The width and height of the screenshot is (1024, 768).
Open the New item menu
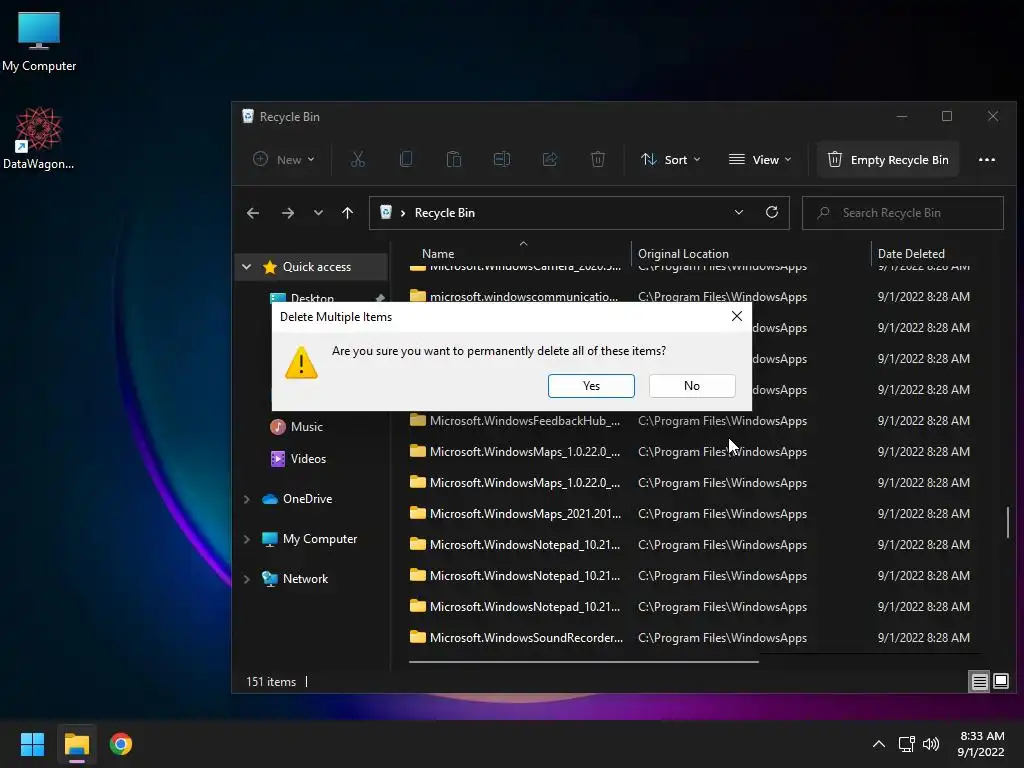click(x=284, y=159)
